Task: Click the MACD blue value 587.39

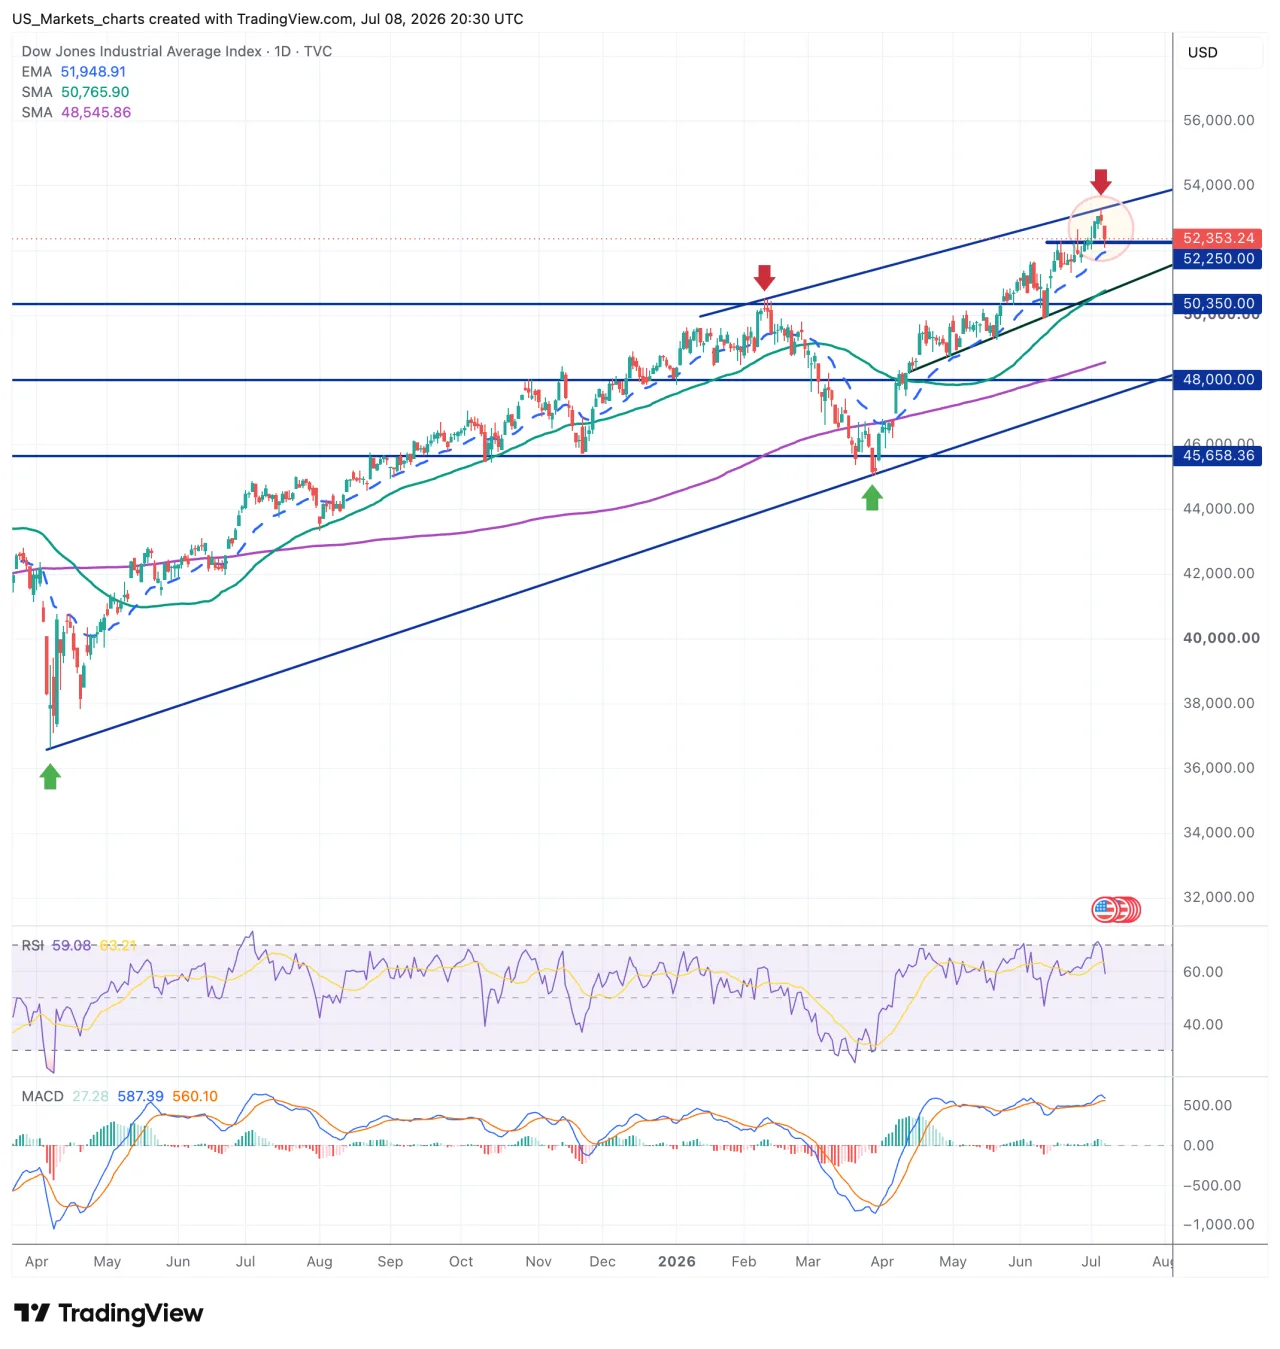Action: coord(140,1096)
